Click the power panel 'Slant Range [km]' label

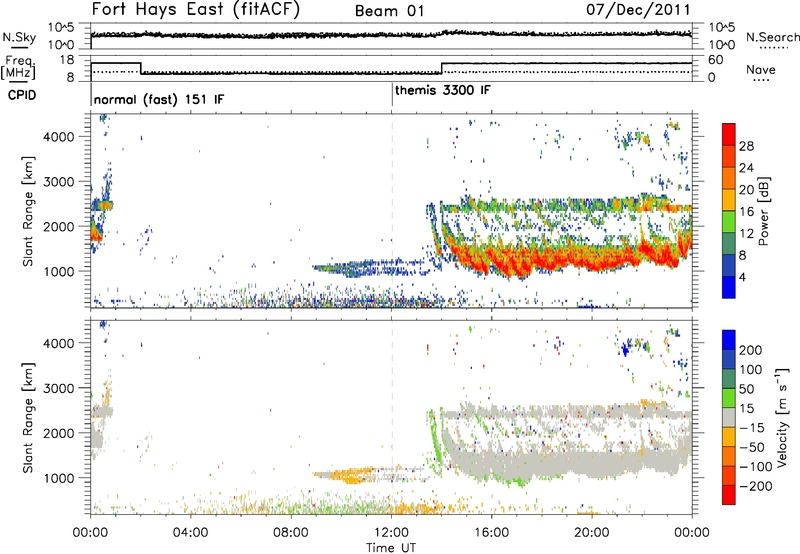(28, 211)
